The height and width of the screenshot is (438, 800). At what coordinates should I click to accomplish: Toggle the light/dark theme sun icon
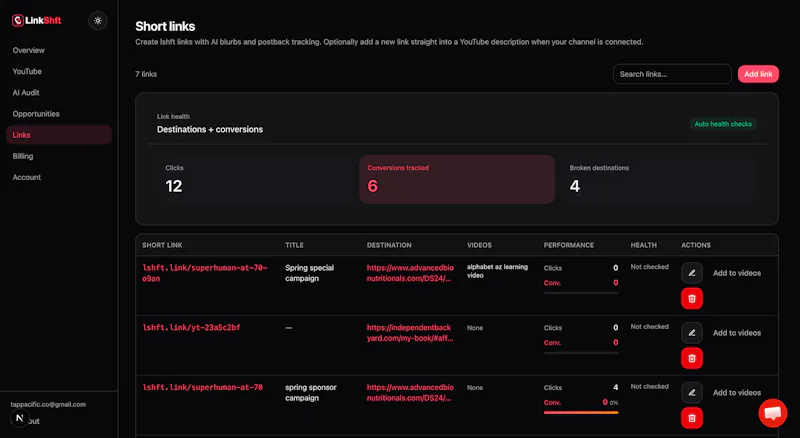click(x=98, y=21)
